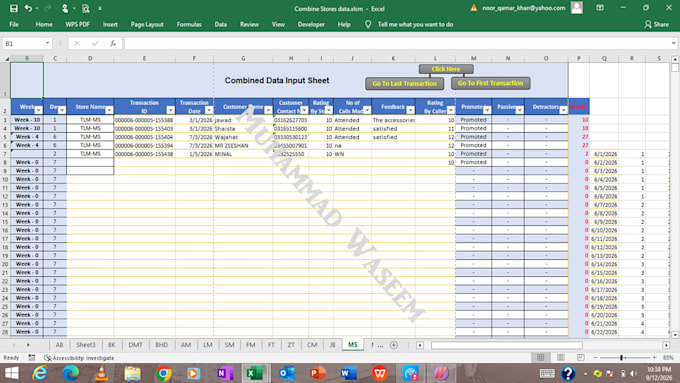Open the Detractors filter dropdown

pyautogui.click(x=563, y=110)
